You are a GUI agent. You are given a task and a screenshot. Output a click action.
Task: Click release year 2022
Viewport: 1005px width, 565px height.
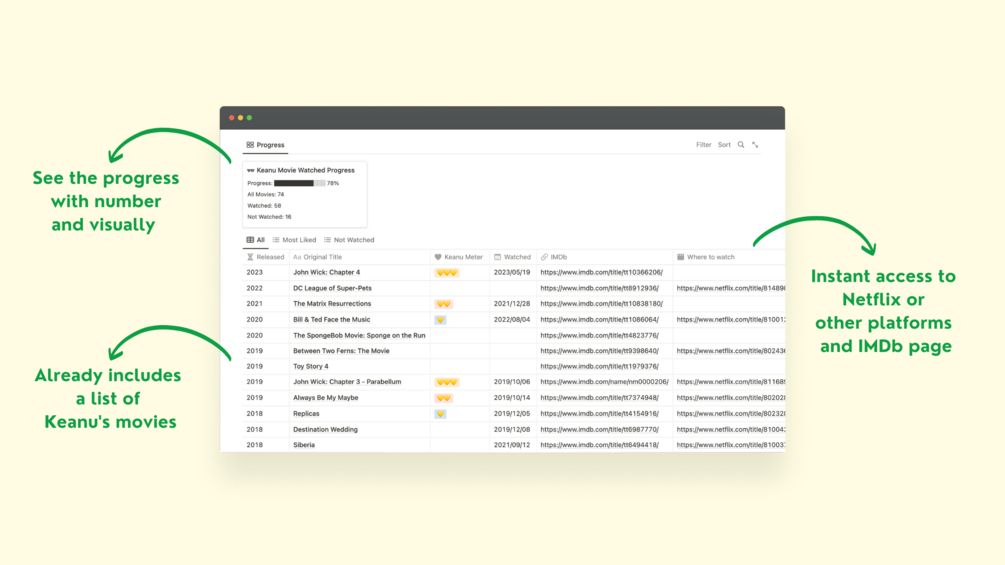point(254,288)
